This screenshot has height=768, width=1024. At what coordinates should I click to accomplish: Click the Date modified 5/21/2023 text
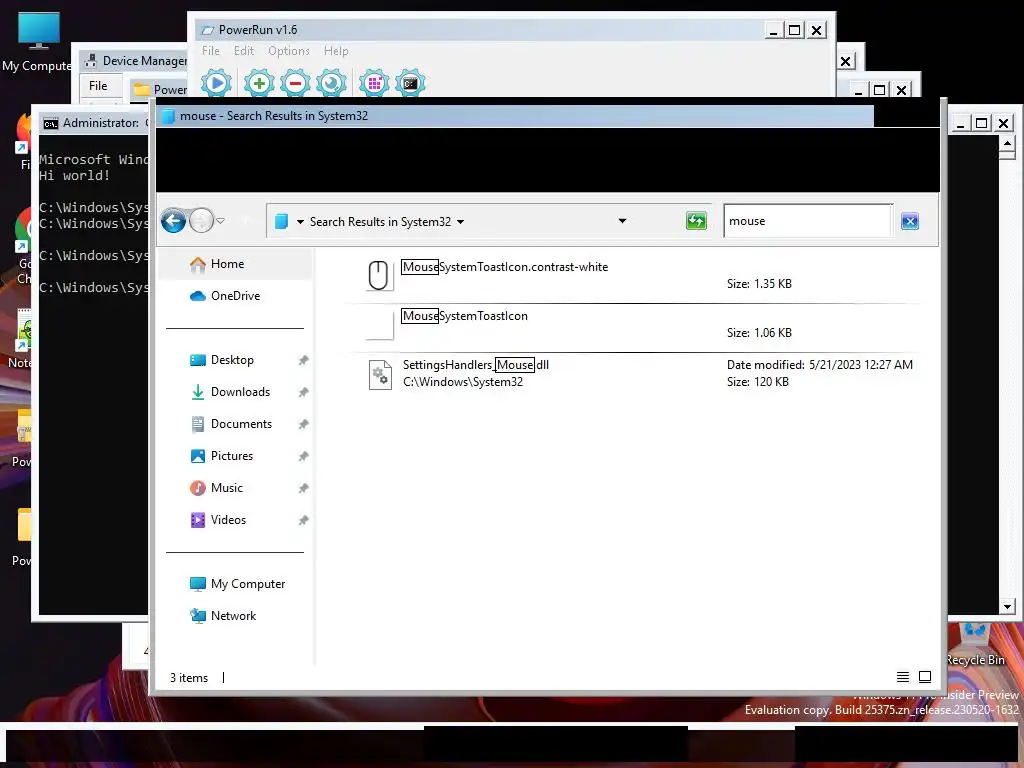tap(820, 365)
